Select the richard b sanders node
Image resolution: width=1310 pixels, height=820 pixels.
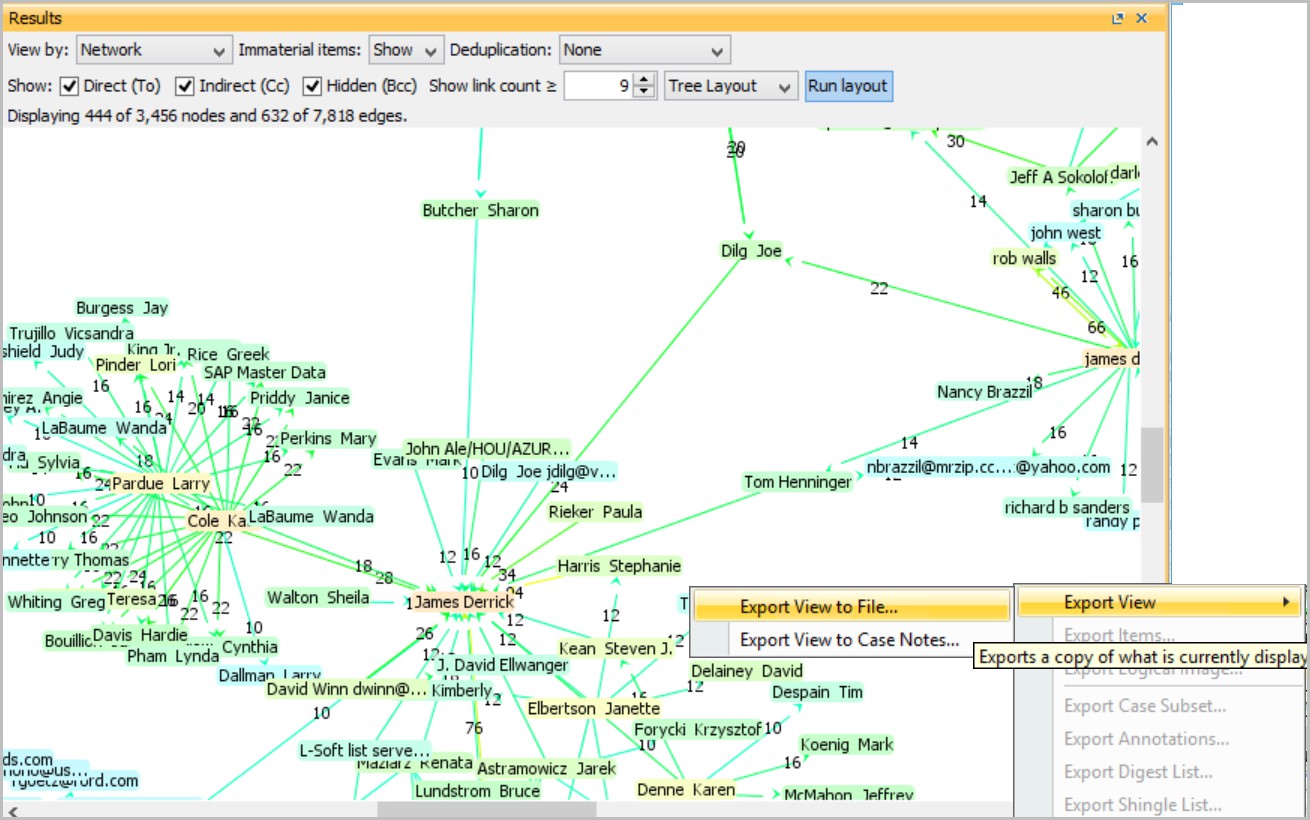1067,507
